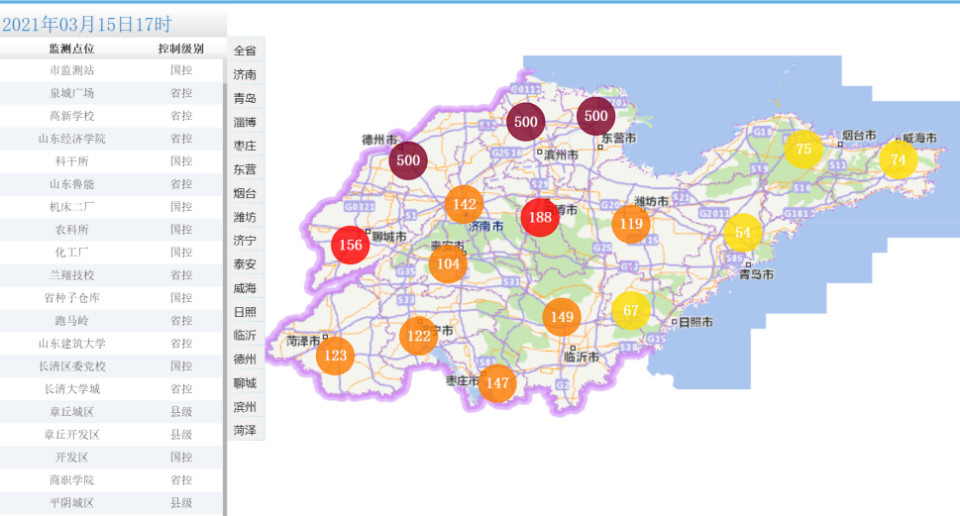Select the 机床二厂 station row
The height and width of the screenshot is (516, 960).
pos(111,207)
